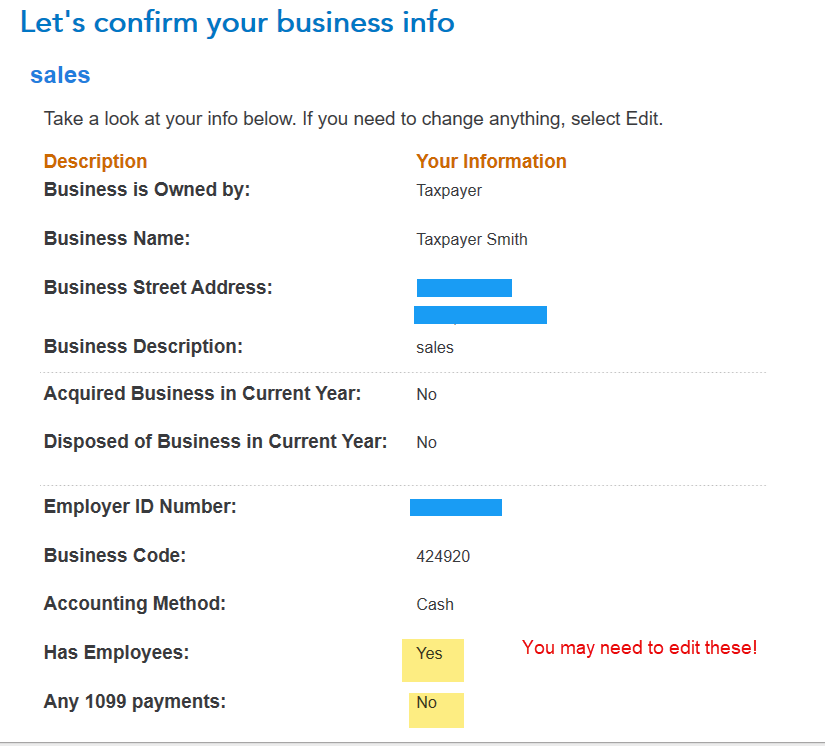Click the red "You may need to edit these!" note
825x746 pixels.
(x=640, y=648)
